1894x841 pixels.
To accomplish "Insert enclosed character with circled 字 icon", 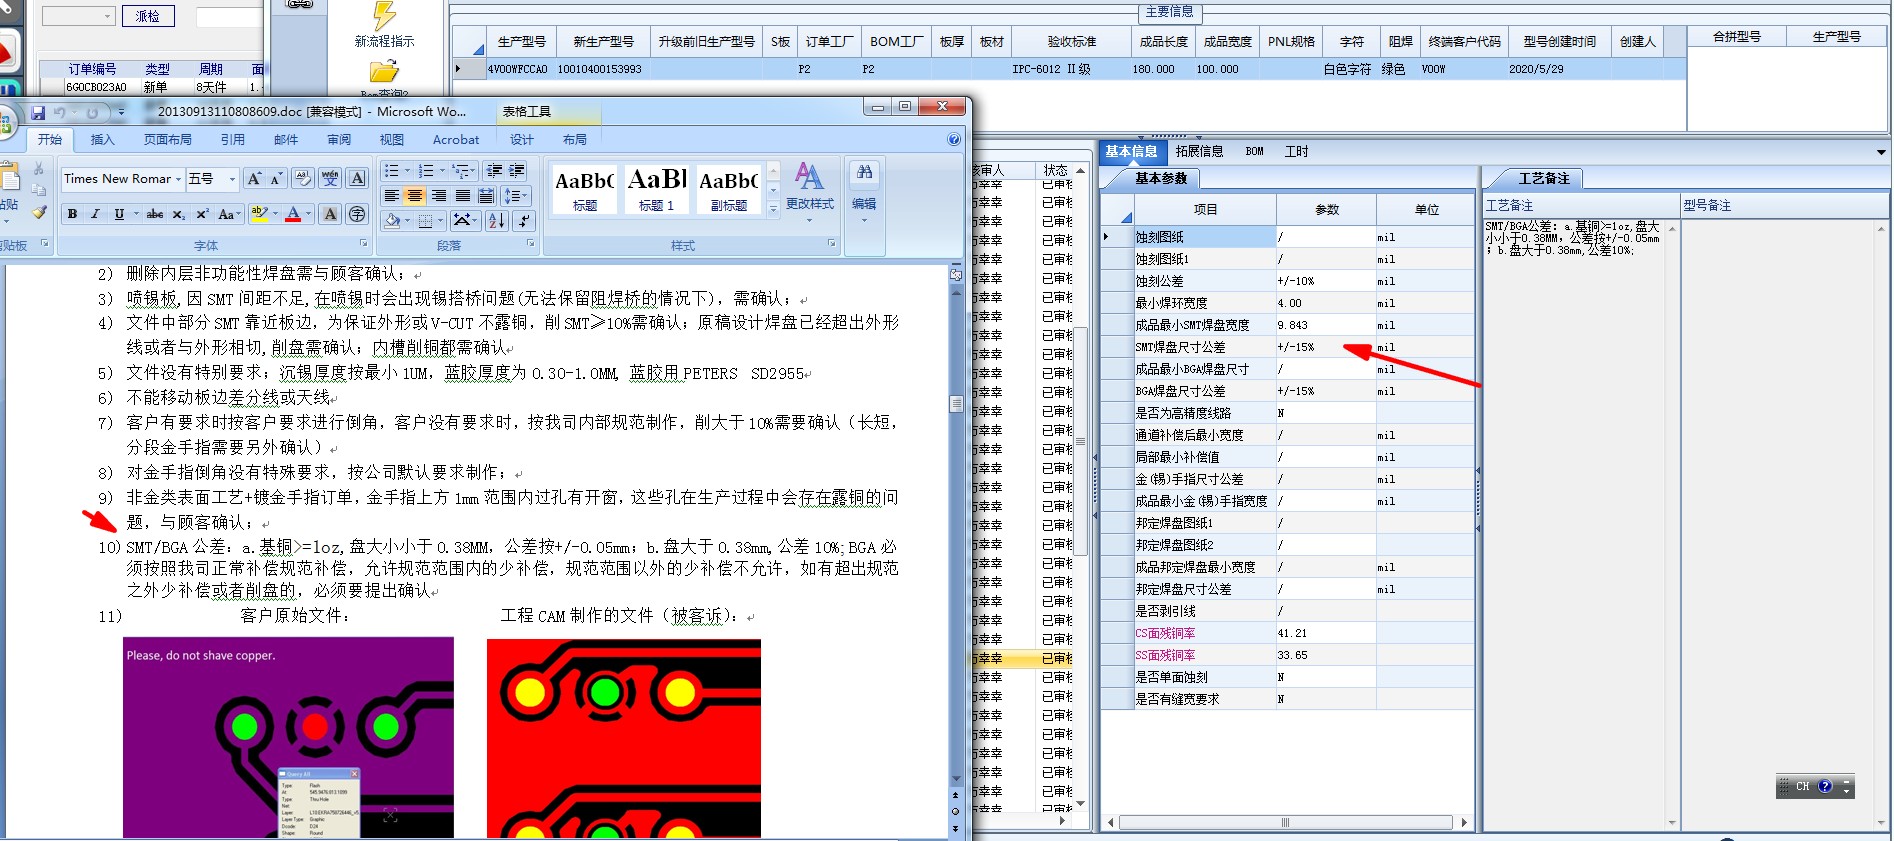I will 357,214.
